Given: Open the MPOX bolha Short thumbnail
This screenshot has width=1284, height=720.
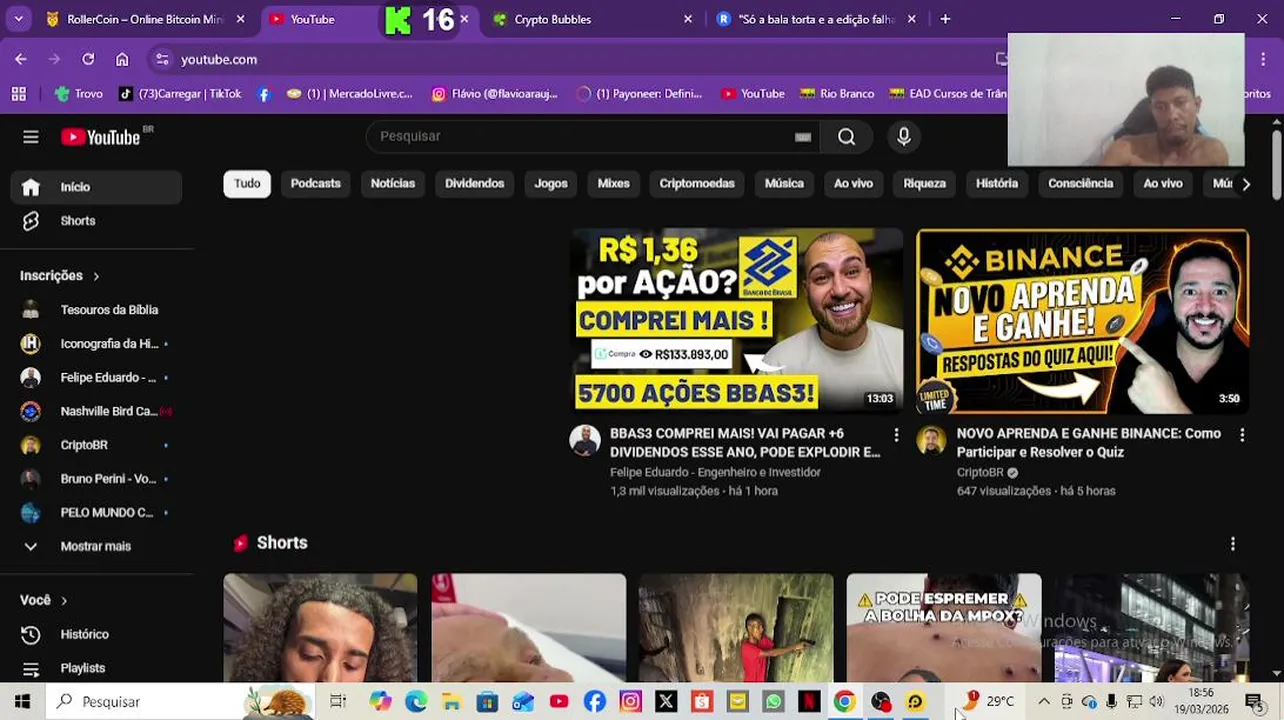Looking at the screenshot, I should point(944,628).
